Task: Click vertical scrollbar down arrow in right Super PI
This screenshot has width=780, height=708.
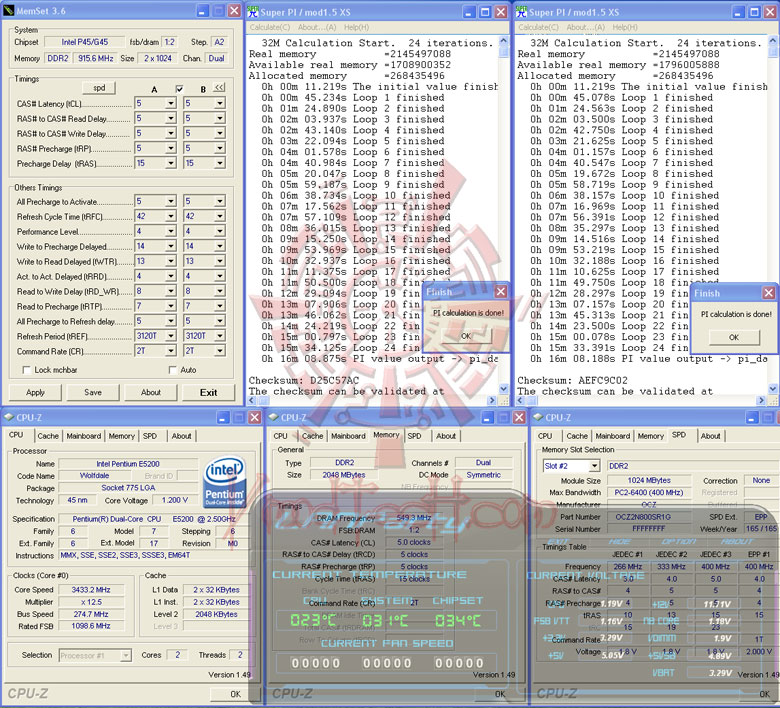Action: click(x=773, y=389)
